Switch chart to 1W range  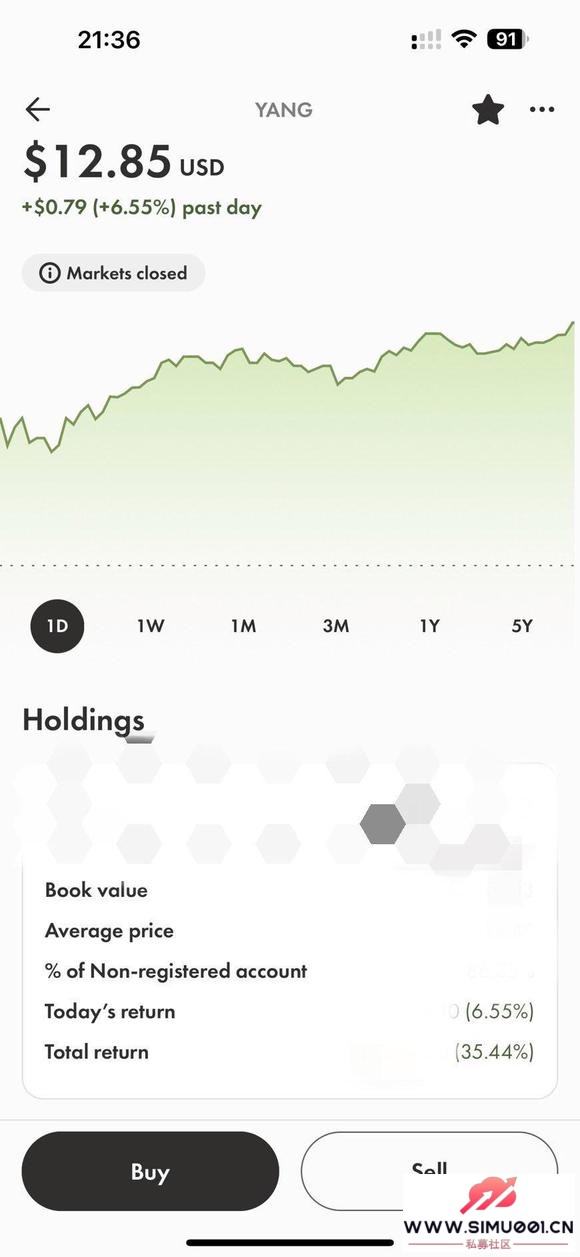coord(150,626)
